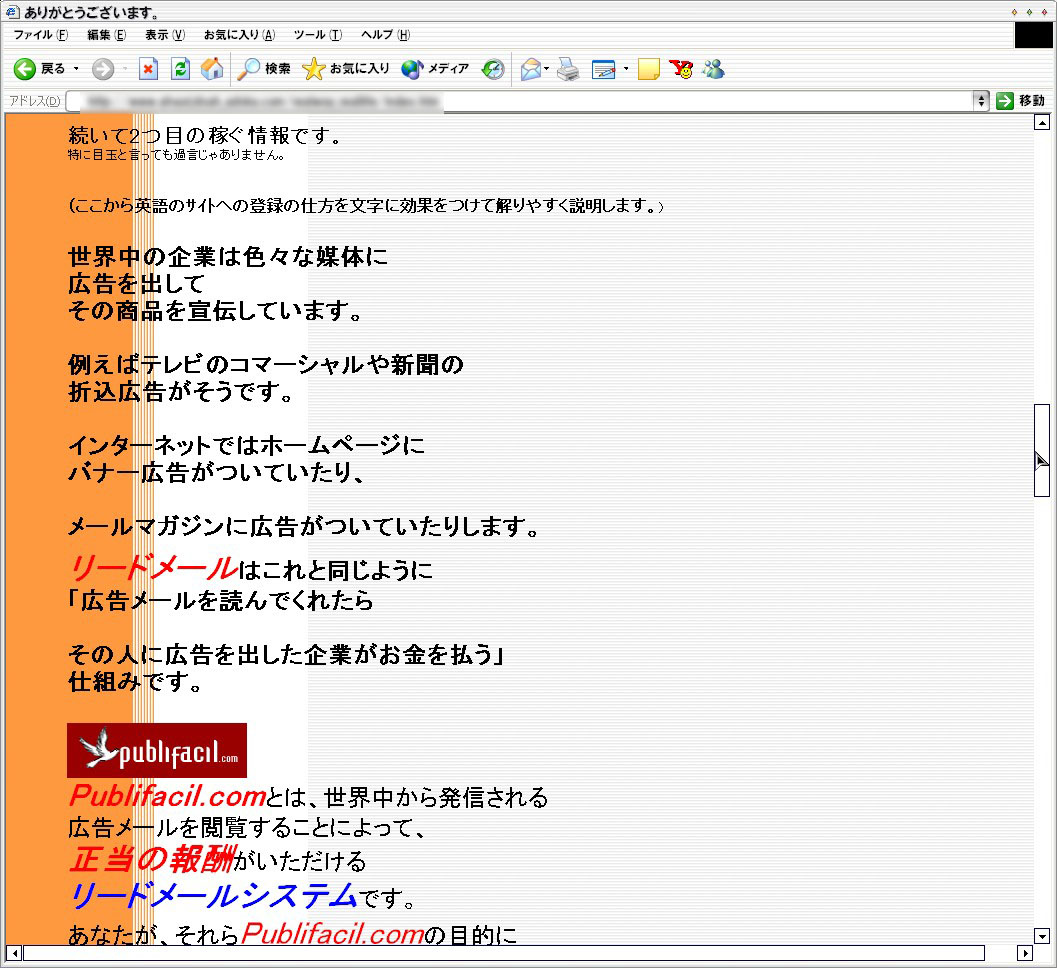Viewport: 1057px width, 968px height.
Task: Click inside the address bar field
Action: click(x=519, y=101)
